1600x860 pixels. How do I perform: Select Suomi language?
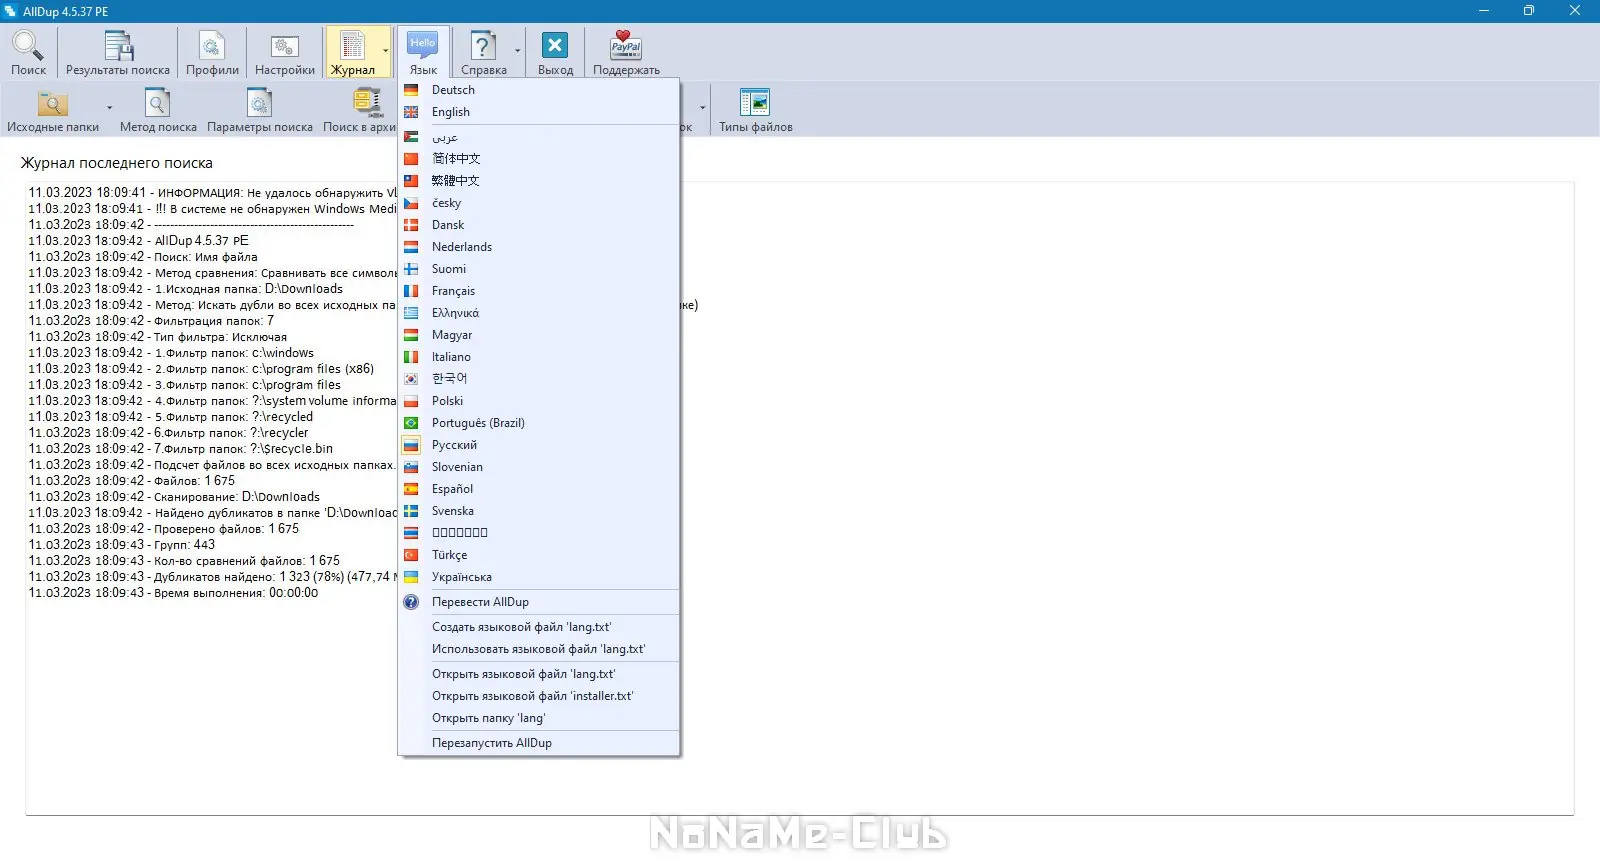[x=539, y=269]
